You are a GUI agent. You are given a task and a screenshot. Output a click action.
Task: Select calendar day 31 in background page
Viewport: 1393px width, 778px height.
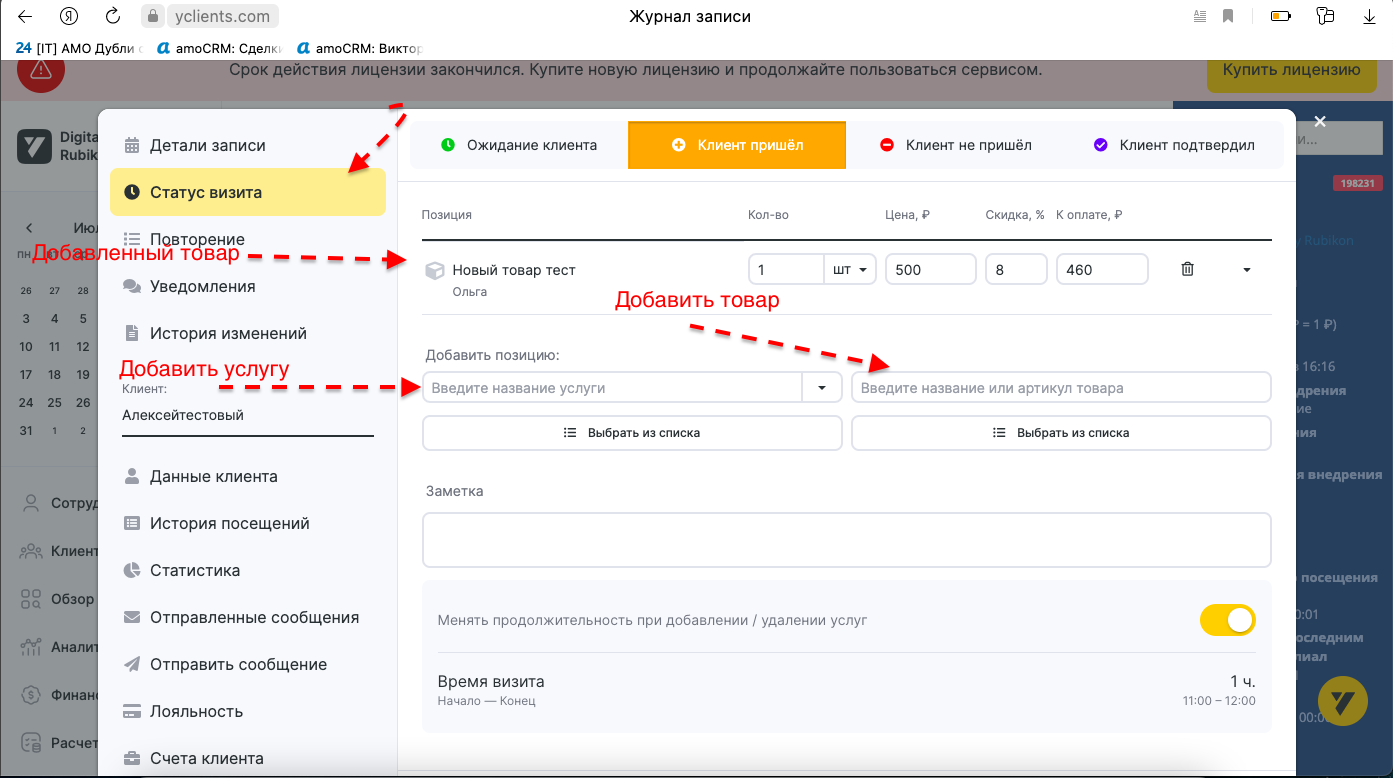point(26,431)
